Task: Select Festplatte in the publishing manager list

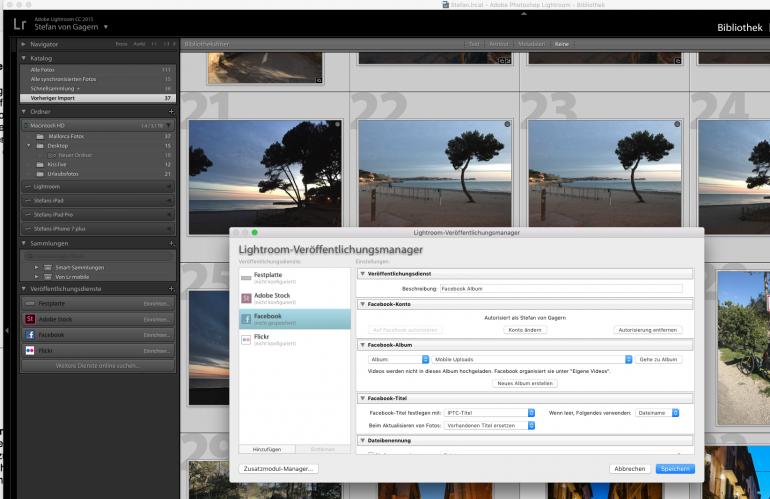Action: click(295, 278)
